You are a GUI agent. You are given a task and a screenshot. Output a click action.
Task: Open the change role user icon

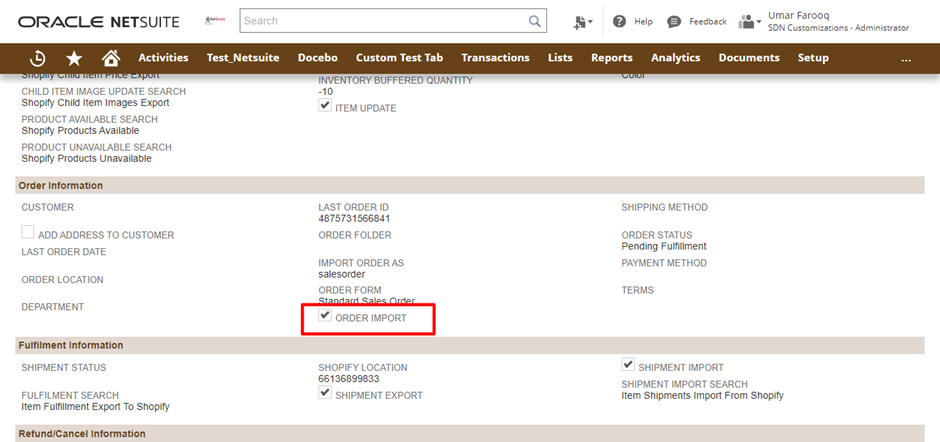[749, 22]
